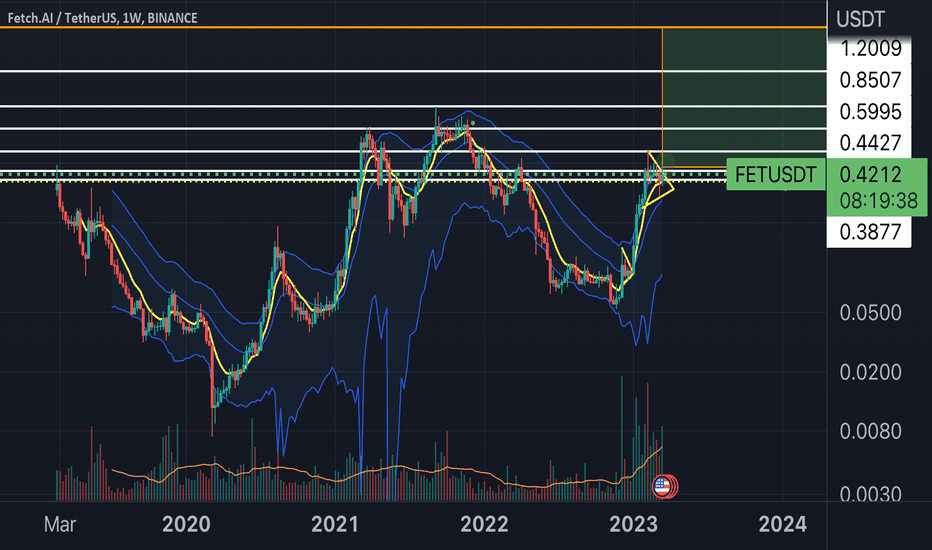932x550 pixels.
Task: Click the FETUSDT symbol label
Action: click(x=776, y=174)
